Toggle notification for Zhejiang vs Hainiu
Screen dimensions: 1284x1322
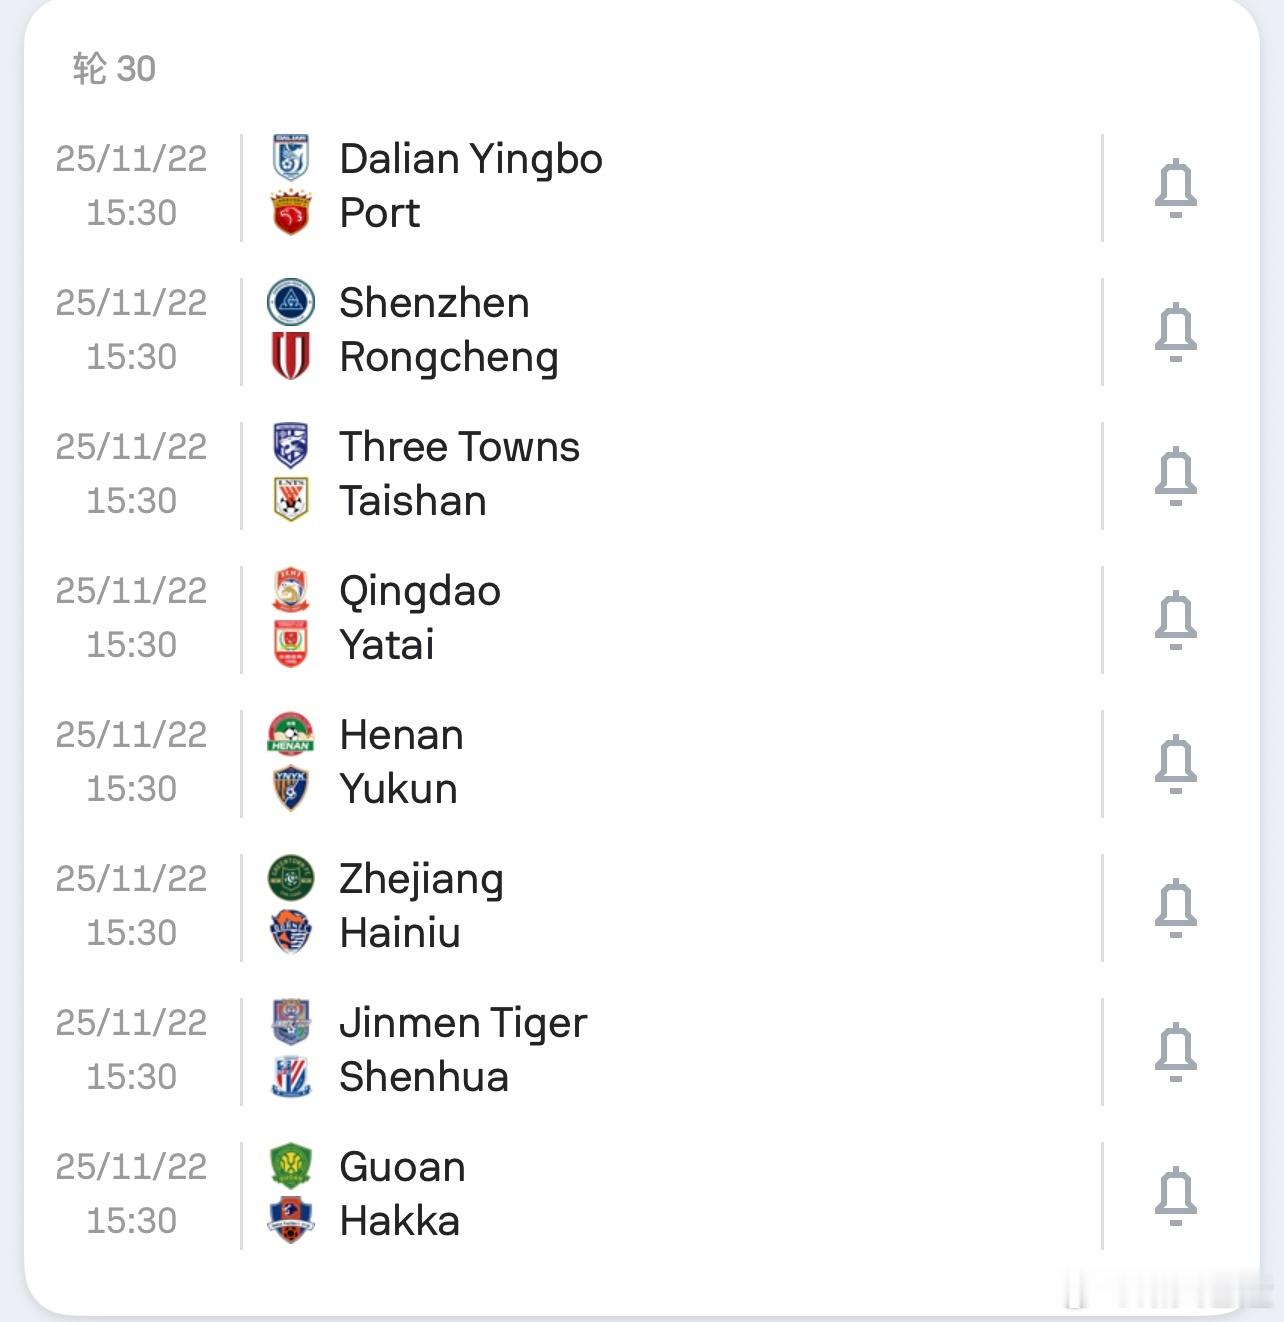(x=1175, y=908)
